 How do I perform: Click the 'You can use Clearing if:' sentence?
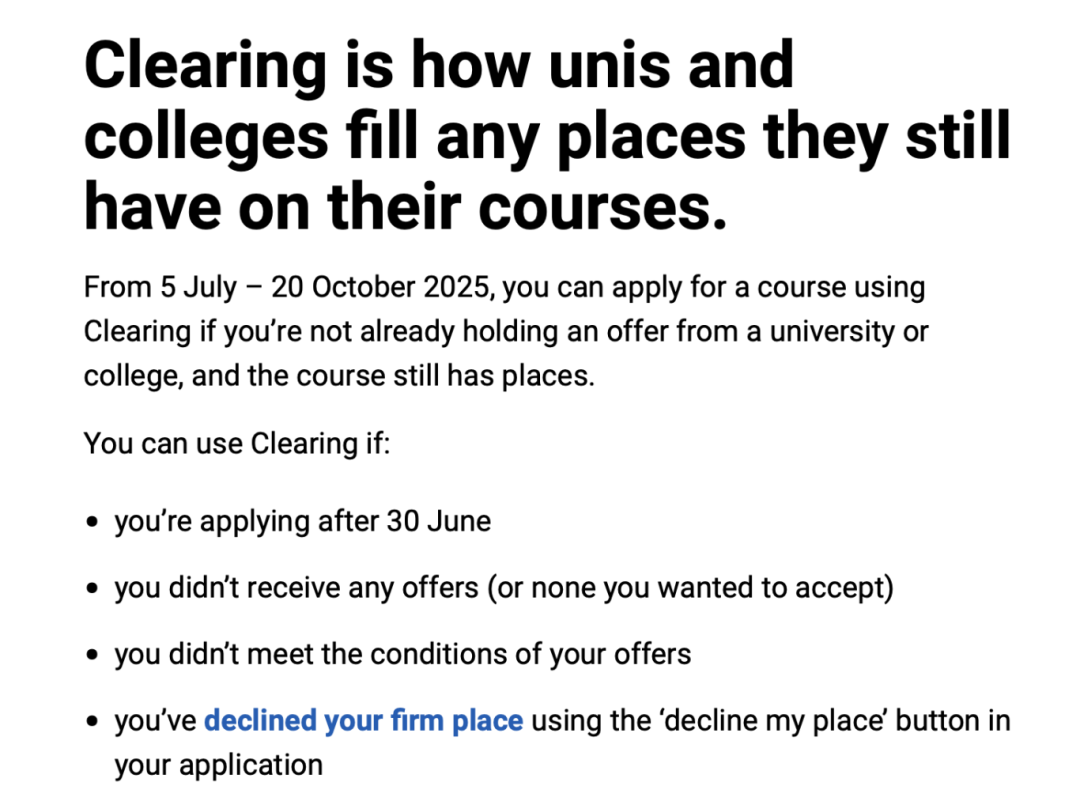[237, 444]
